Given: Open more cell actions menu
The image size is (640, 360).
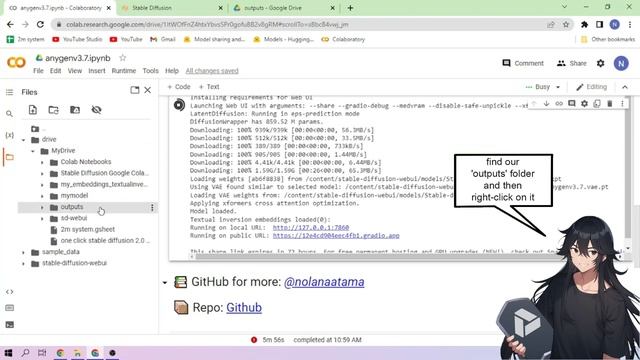Looking at the screenshot, I should point(622,104).
